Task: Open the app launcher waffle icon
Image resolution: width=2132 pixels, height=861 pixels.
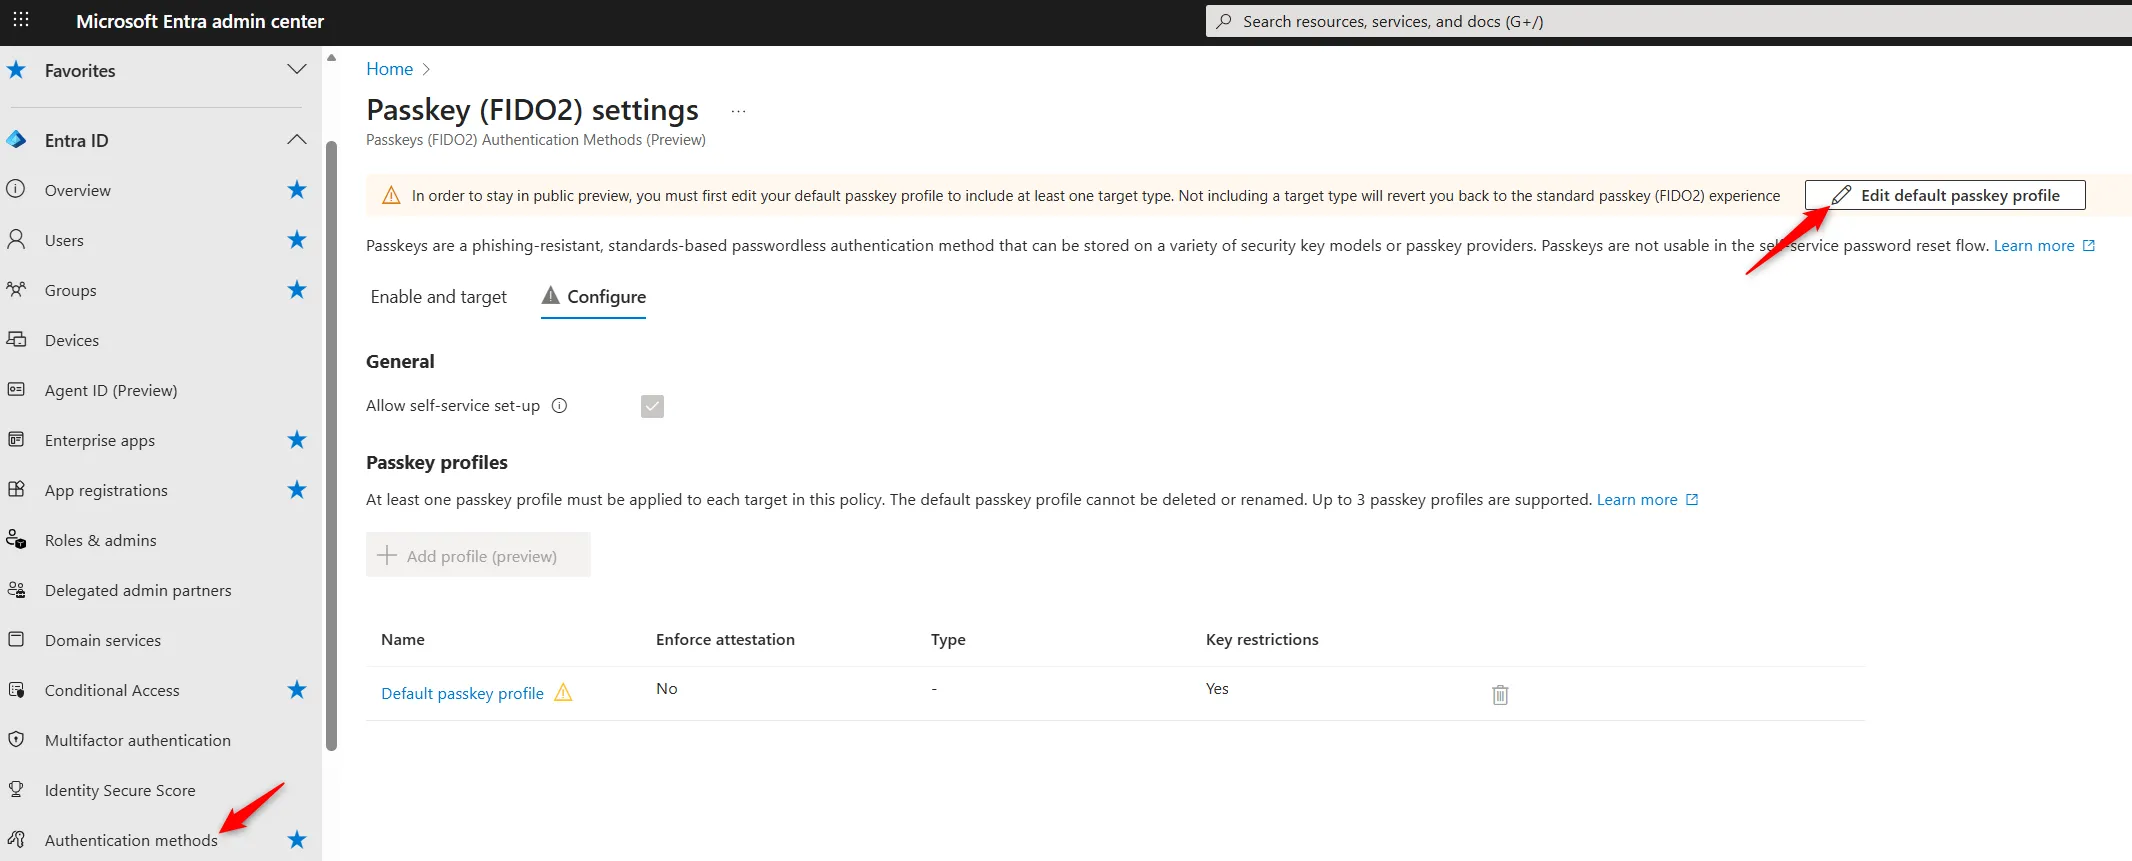Action: [21, 20]
